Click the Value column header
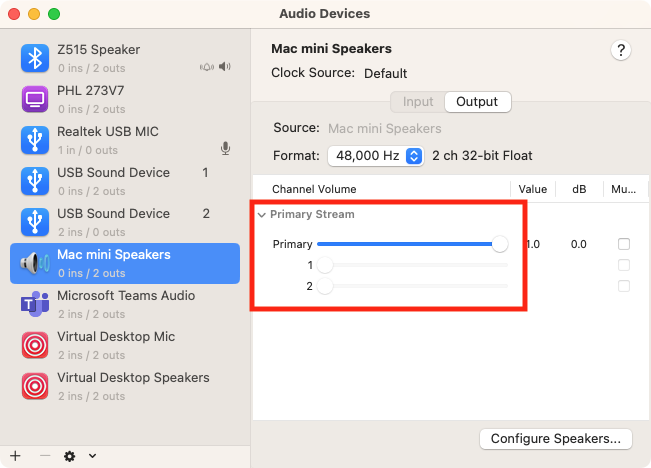Screen dimensions: 651x468 pos(532,189)
